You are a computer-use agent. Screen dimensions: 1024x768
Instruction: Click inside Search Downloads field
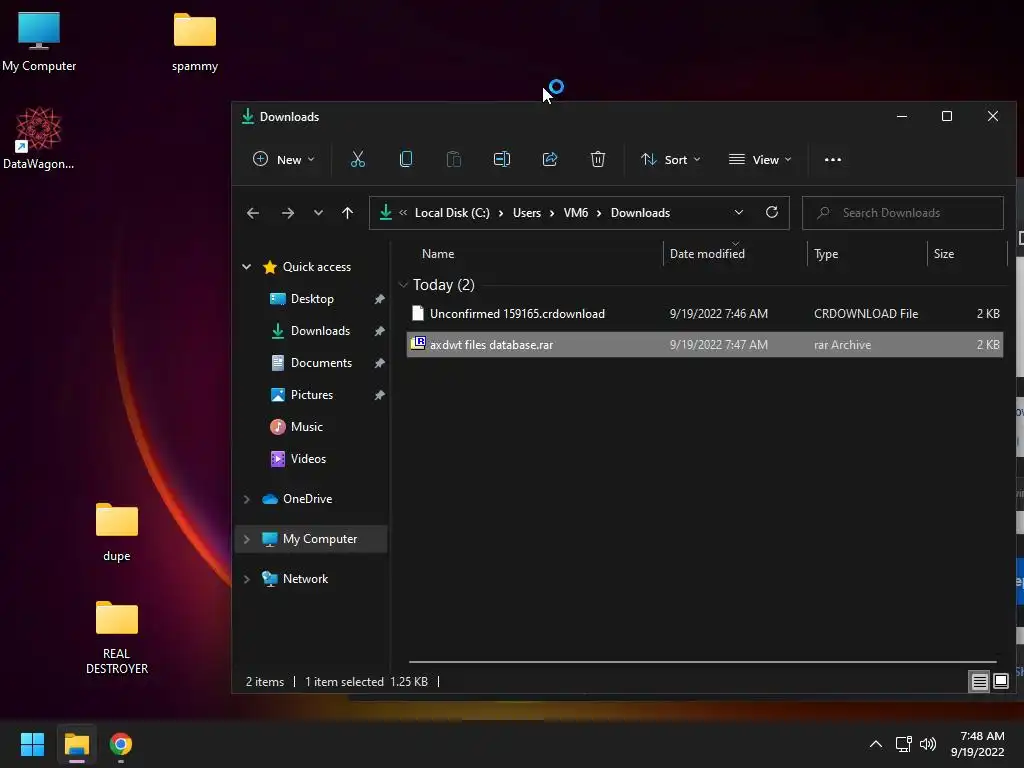tap(903, 213)
